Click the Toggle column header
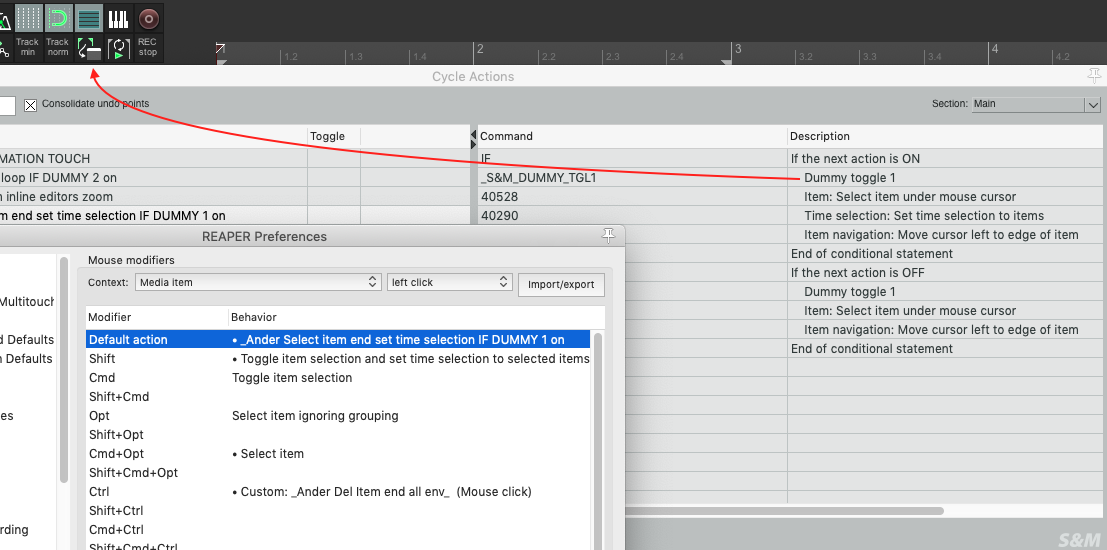 [334, 136]
